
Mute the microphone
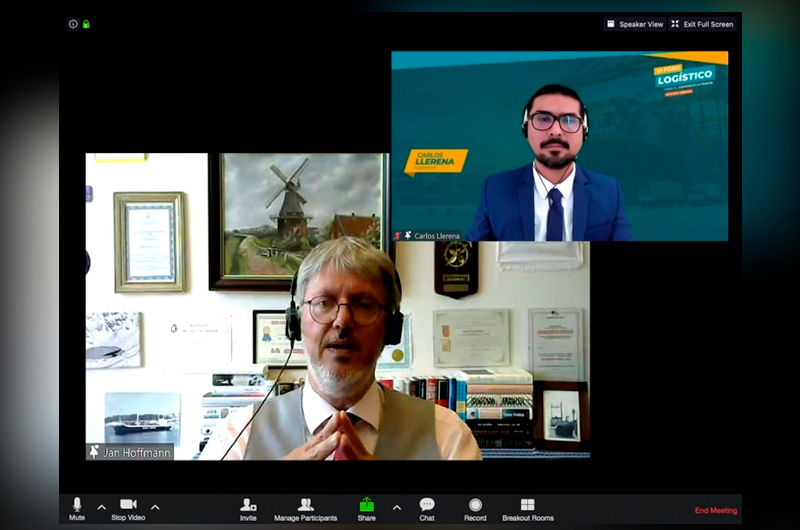tap(77, 507)
